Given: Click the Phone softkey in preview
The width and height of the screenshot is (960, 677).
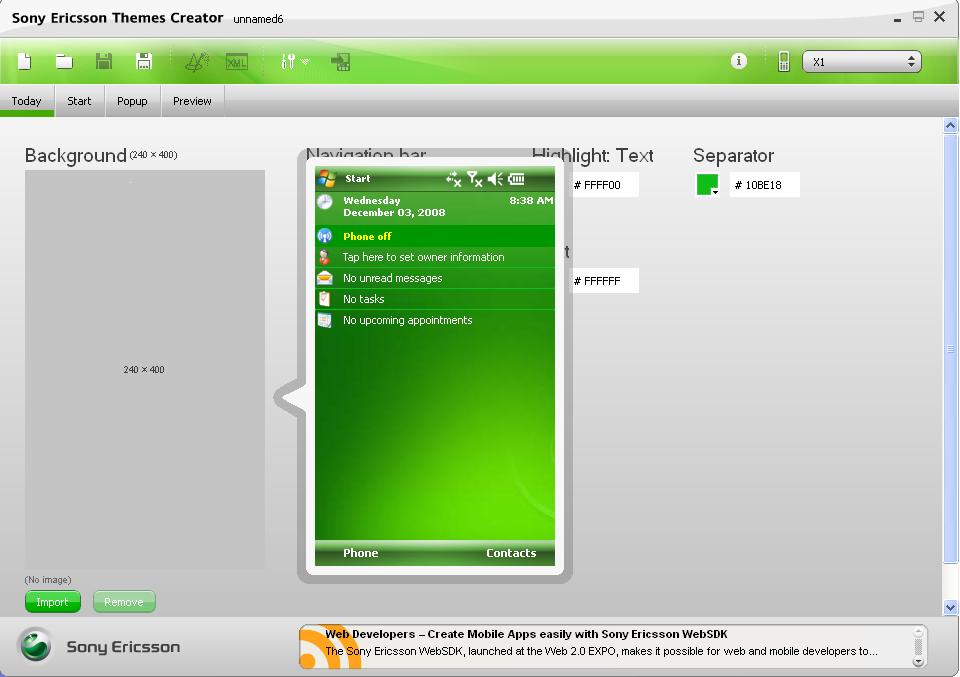Looking at the screenshot, I should (x=361, y=553).
